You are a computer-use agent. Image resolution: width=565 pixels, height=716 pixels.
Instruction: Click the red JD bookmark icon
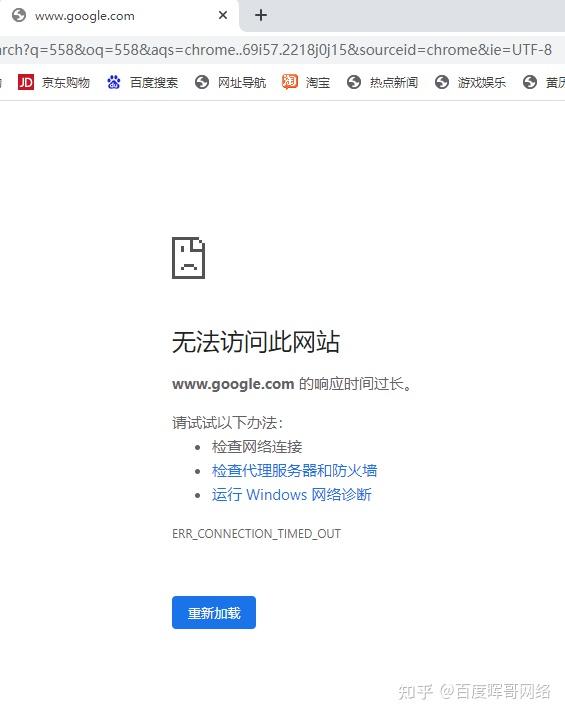(x=26, y=82)
